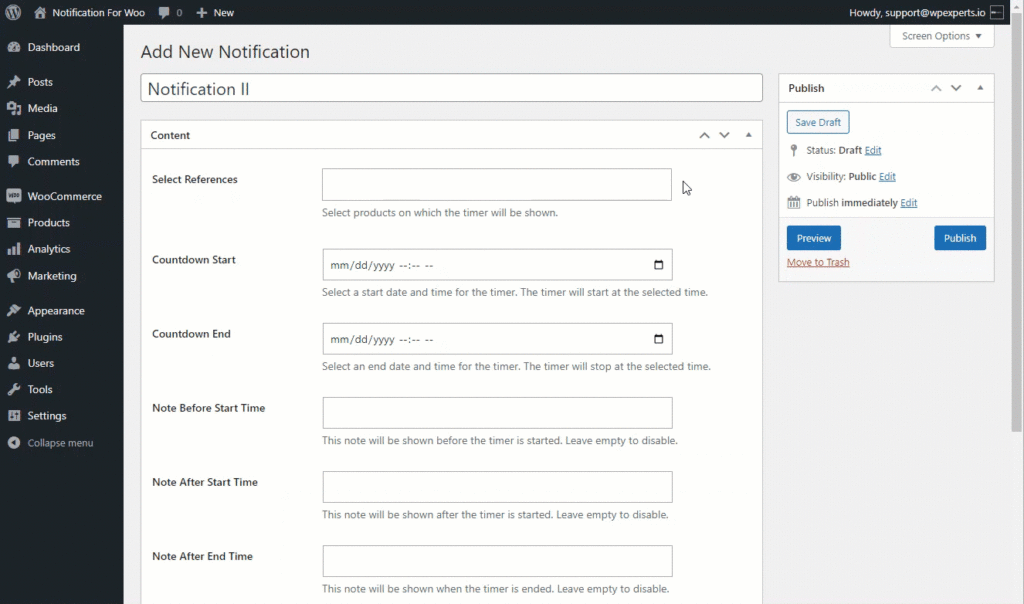Edit the Publish immediately schedule
Image resolution: width=1024 pixels, height=604 pixels.
[908, 202]
